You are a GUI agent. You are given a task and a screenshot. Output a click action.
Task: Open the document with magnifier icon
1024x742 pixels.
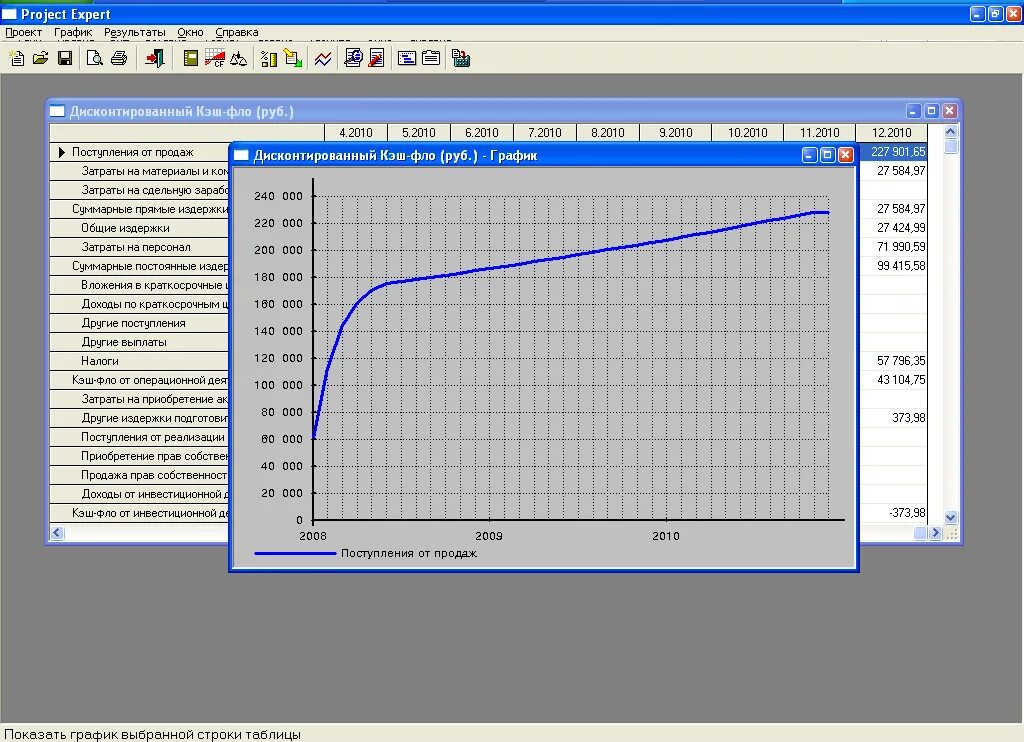[353, 59]
